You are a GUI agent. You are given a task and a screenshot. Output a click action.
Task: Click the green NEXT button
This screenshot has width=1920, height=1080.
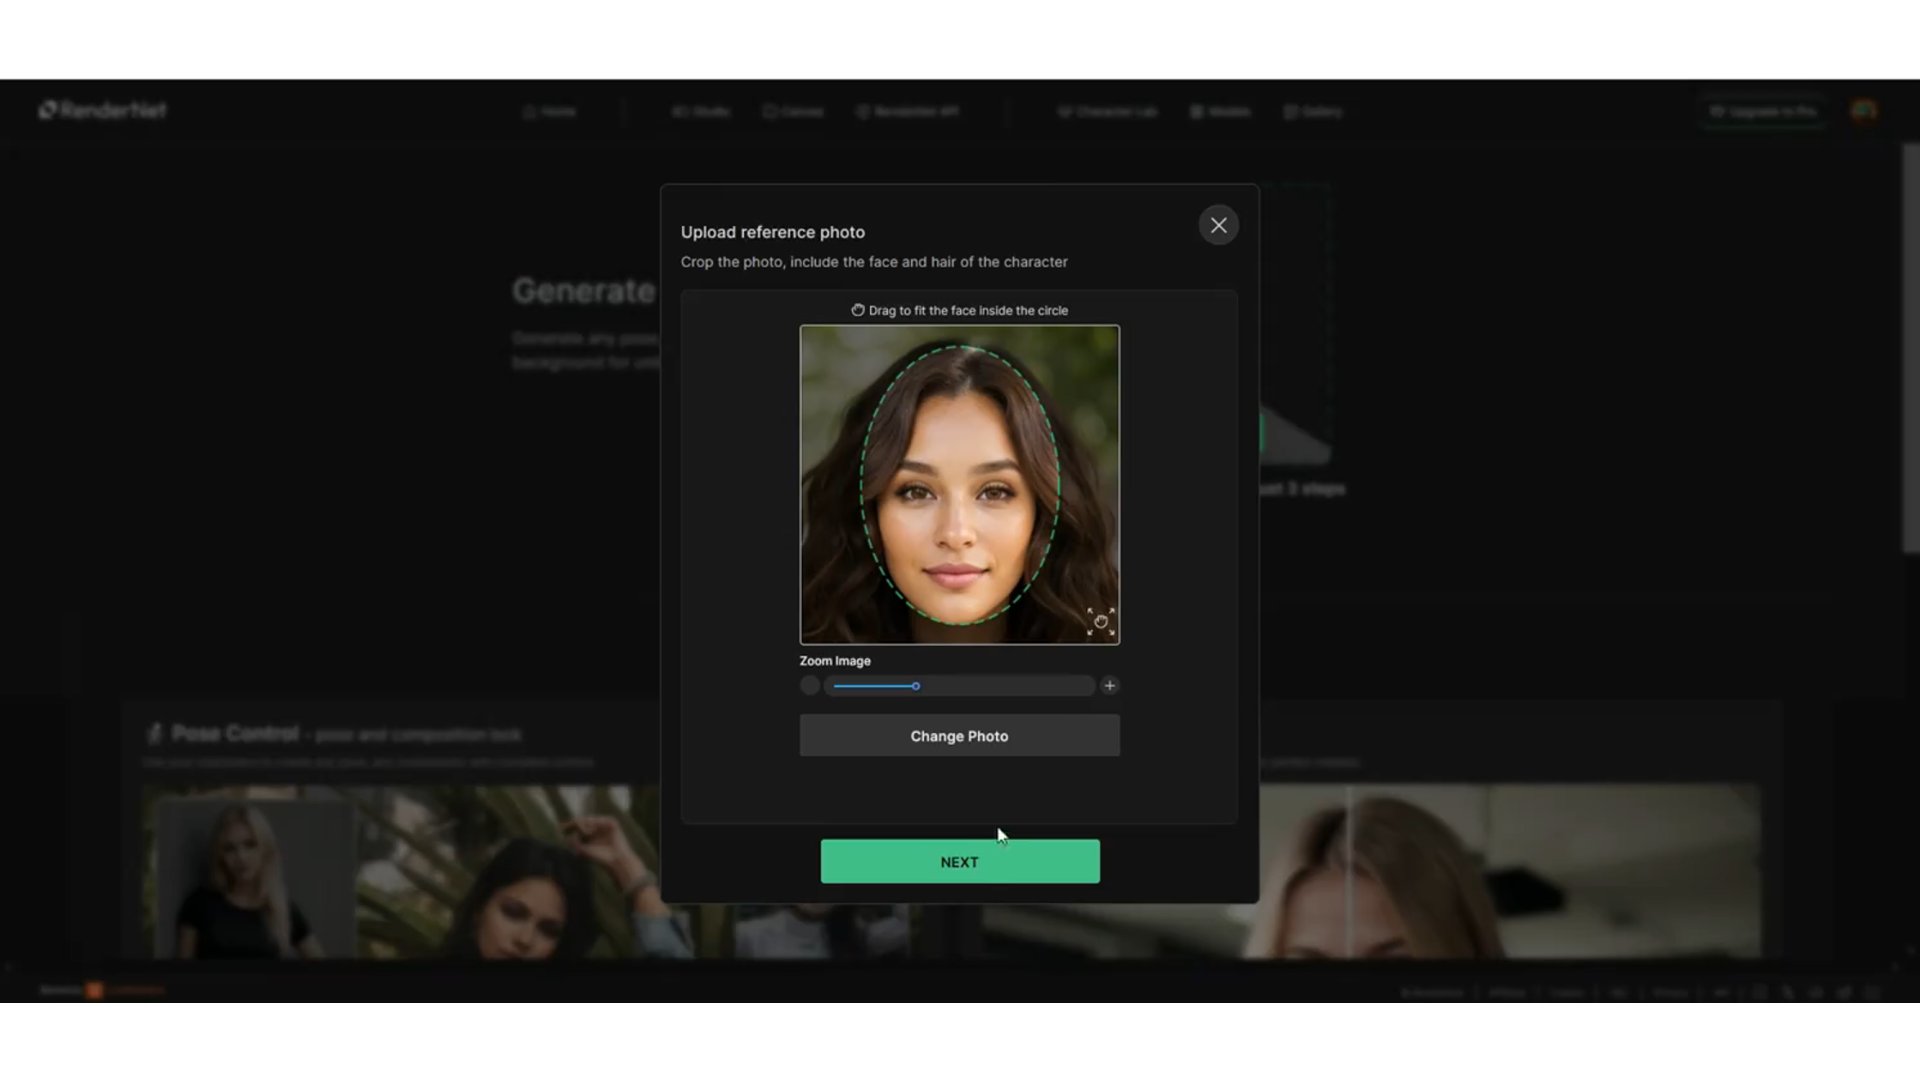[960, 861]
